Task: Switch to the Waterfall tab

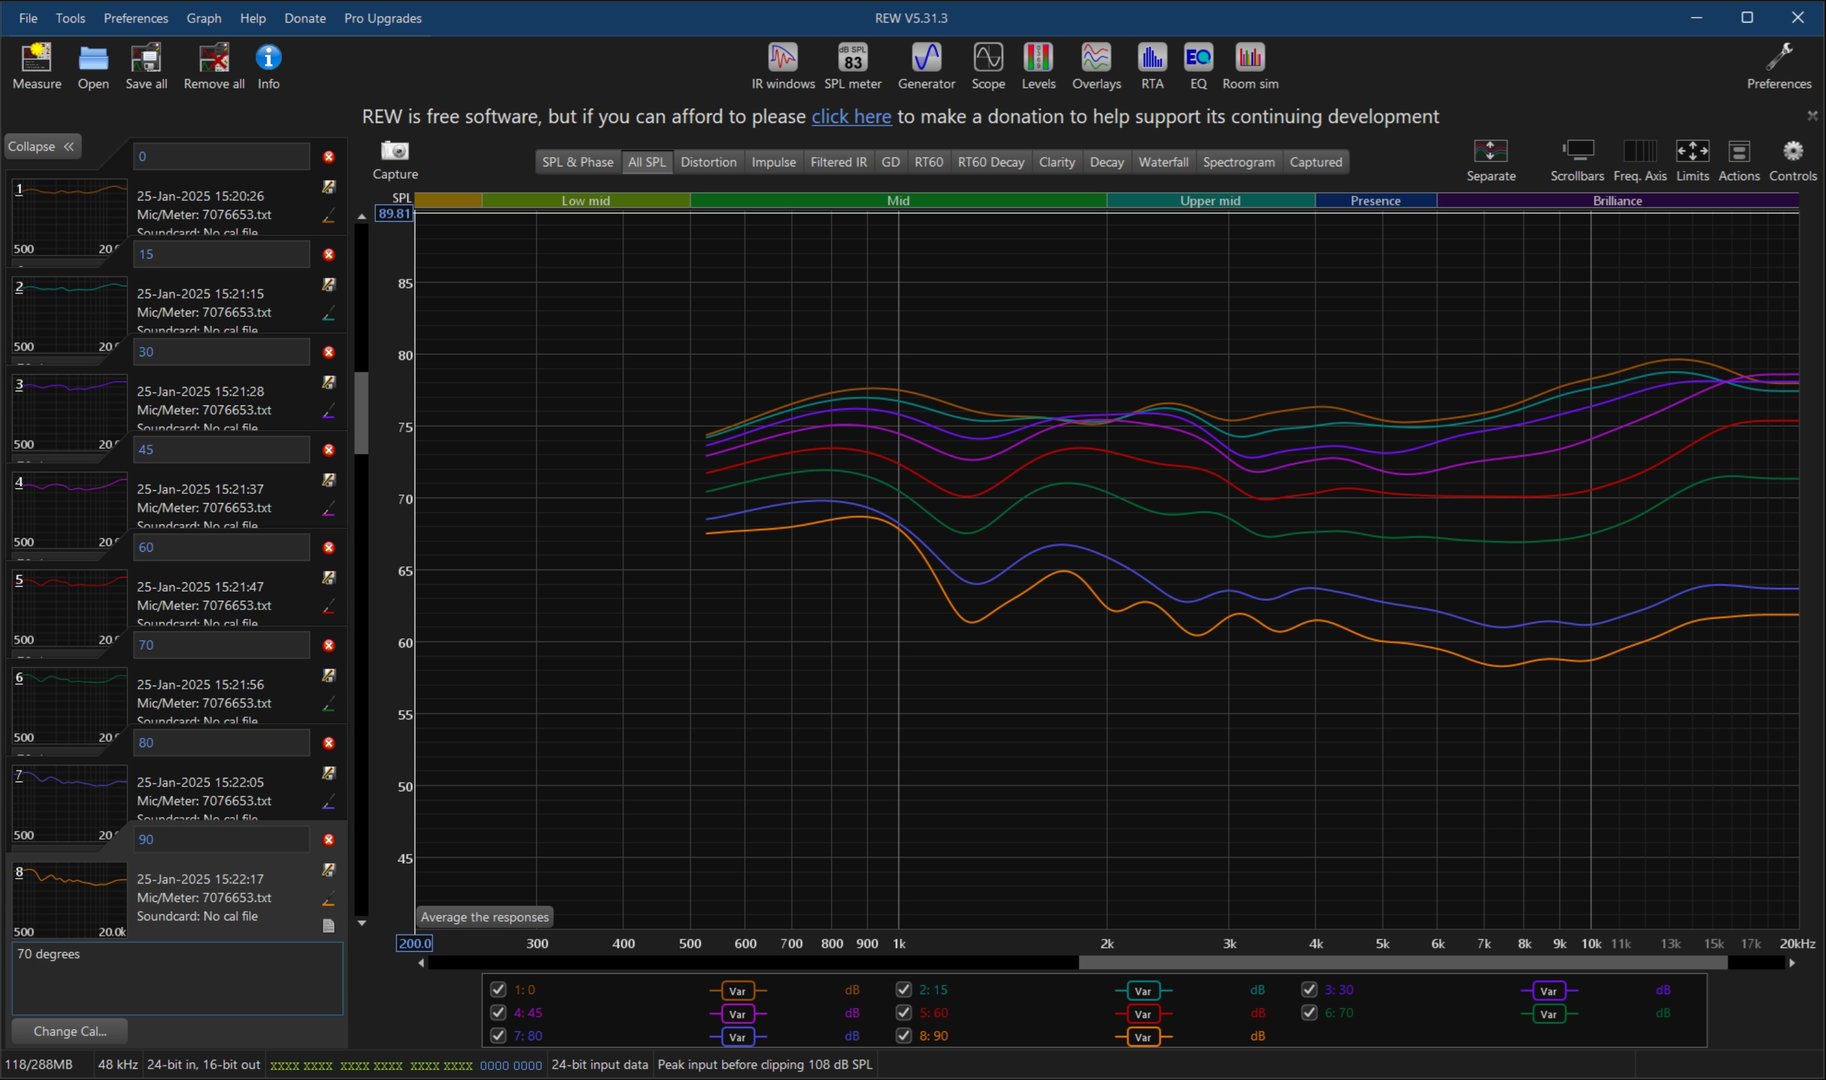Action: [x=1163, y=162]
